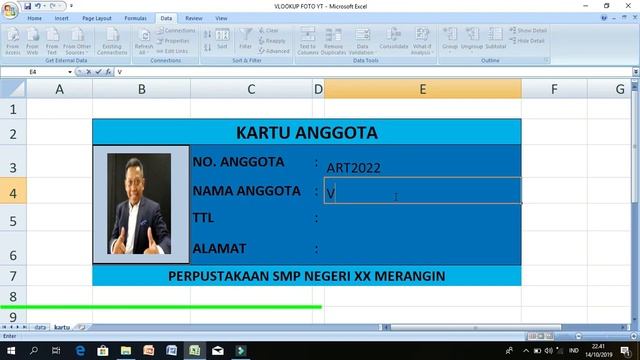Open Outline dialog launcher

pyautogui.click(x=546, y=60)
